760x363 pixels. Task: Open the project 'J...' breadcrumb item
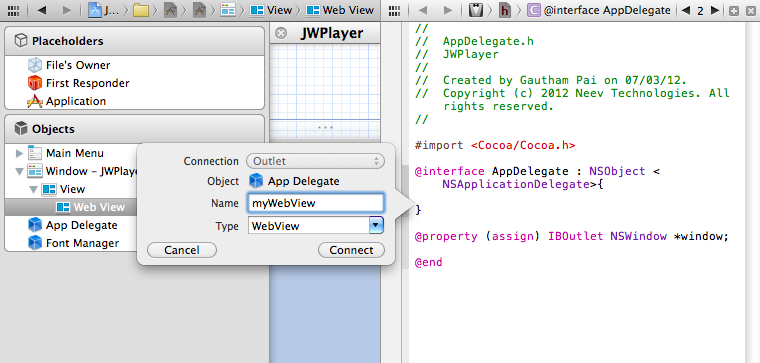tap(104, 10)
